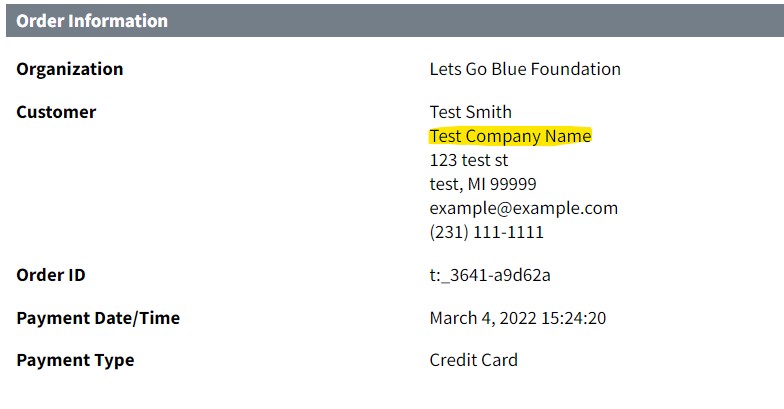The width and height of the screenshot is (784, 409).
Task: Select the Customer field label
Action: [x=56, y=112]
